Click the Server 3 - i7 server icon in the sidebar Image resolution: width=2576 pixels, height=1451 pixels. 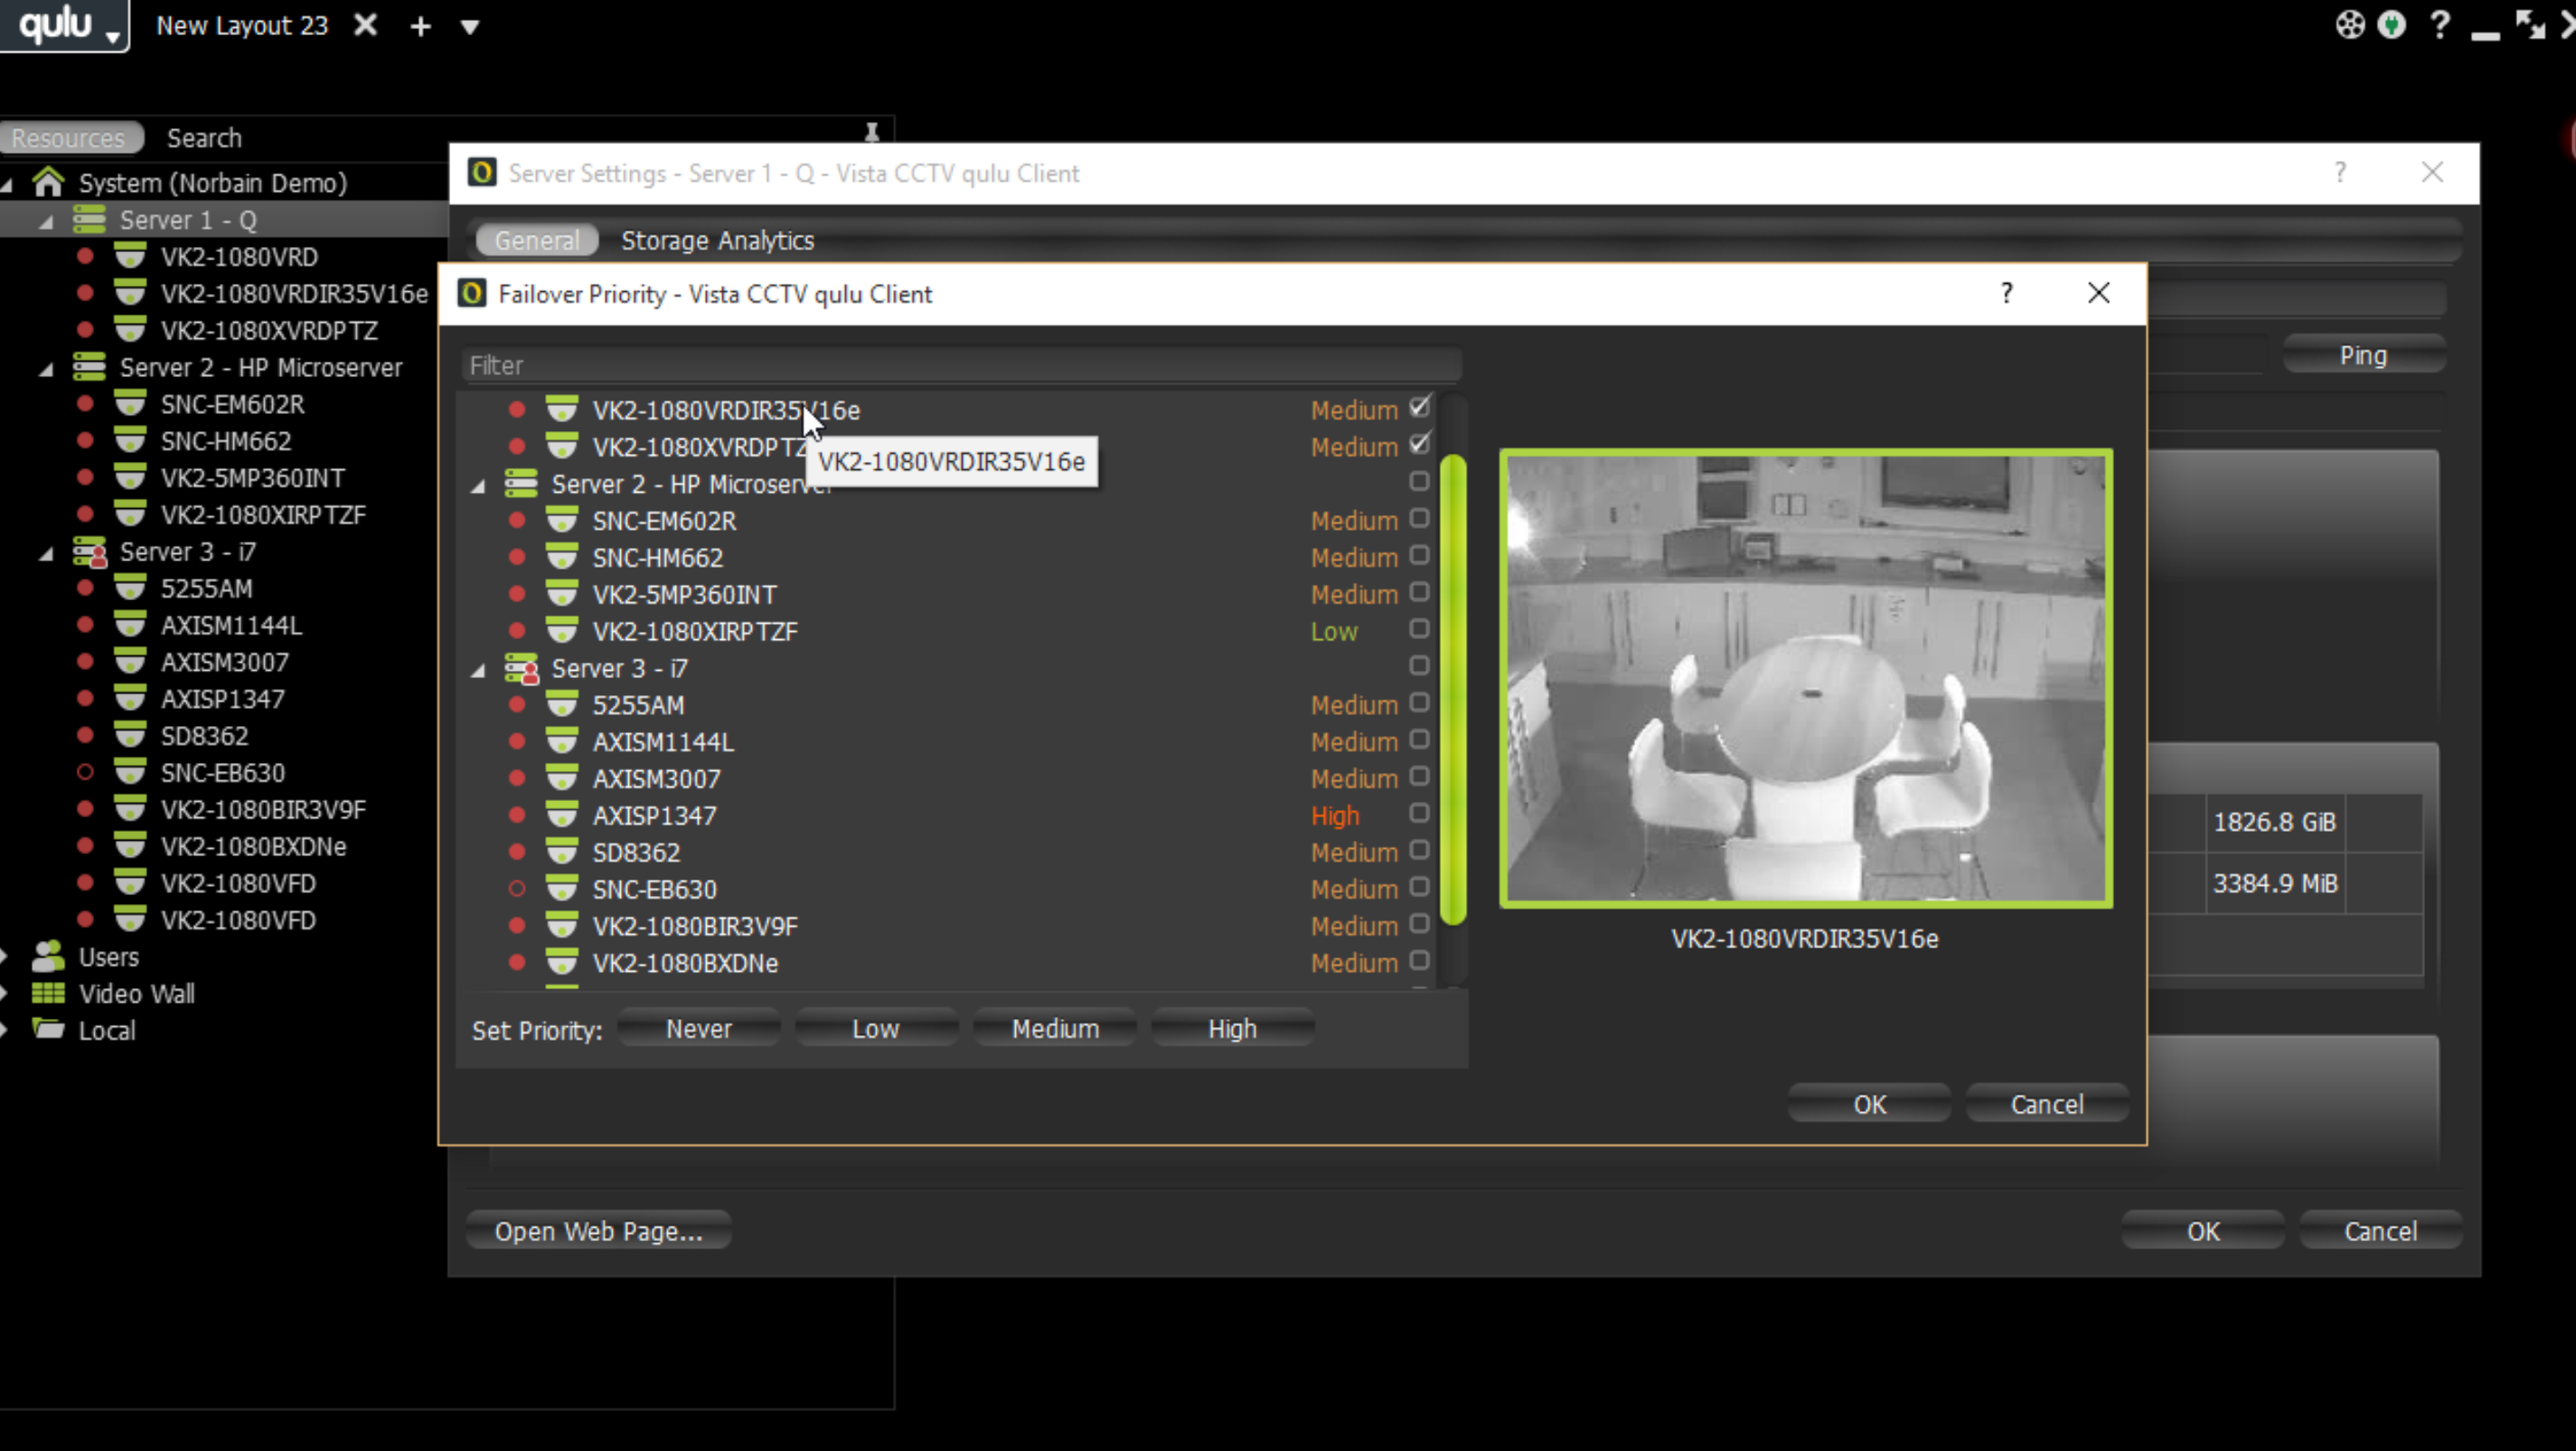click(90, 552)
